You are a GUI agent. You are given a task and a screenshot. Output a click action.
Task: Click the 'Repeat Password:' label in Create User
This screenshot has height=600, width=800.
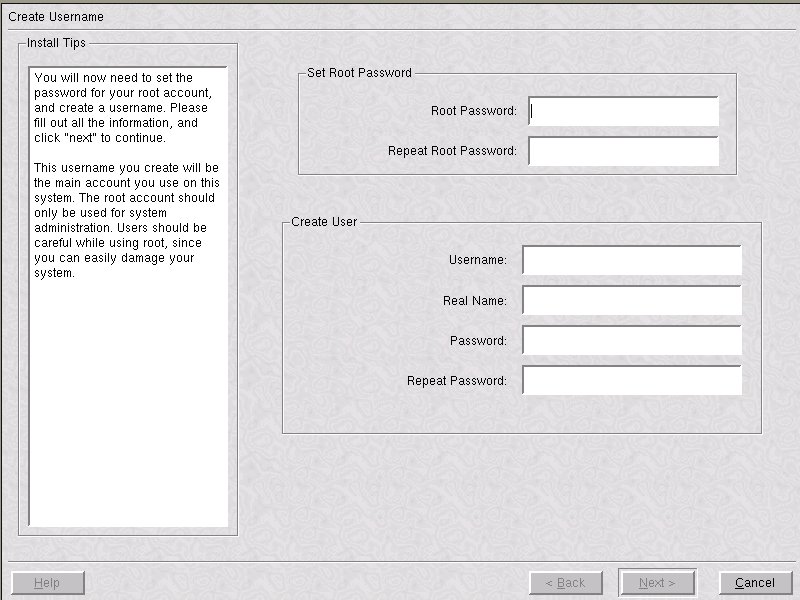tap(457, 381)
